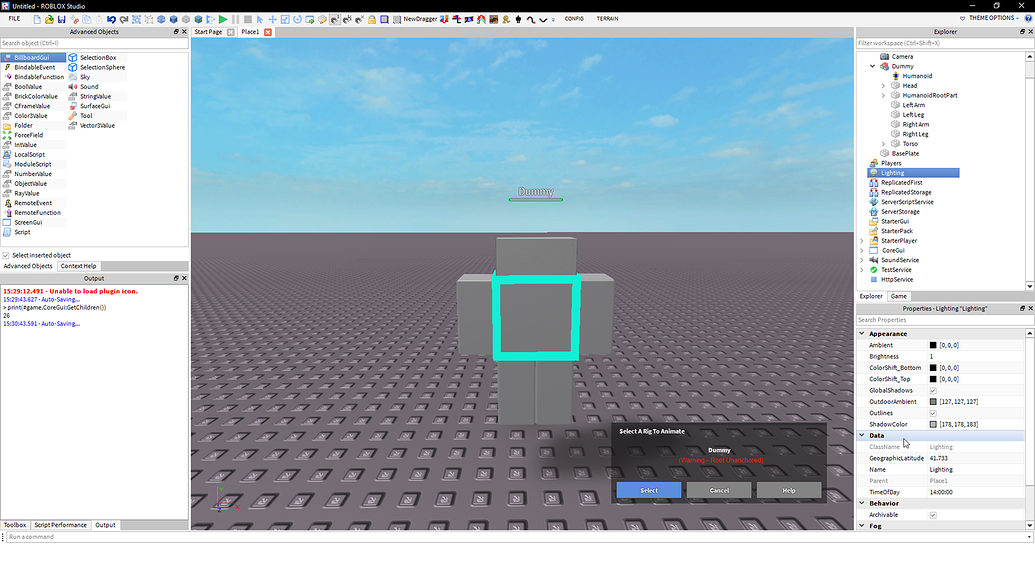Insert a Script object from list
Screen dimensions: 1035x561
[x=22, y=232]
